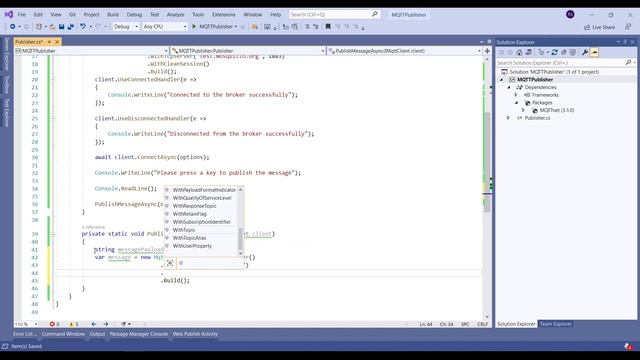Click the user account avatar icon
640x360 pixels.
click(x=570, y=14)
